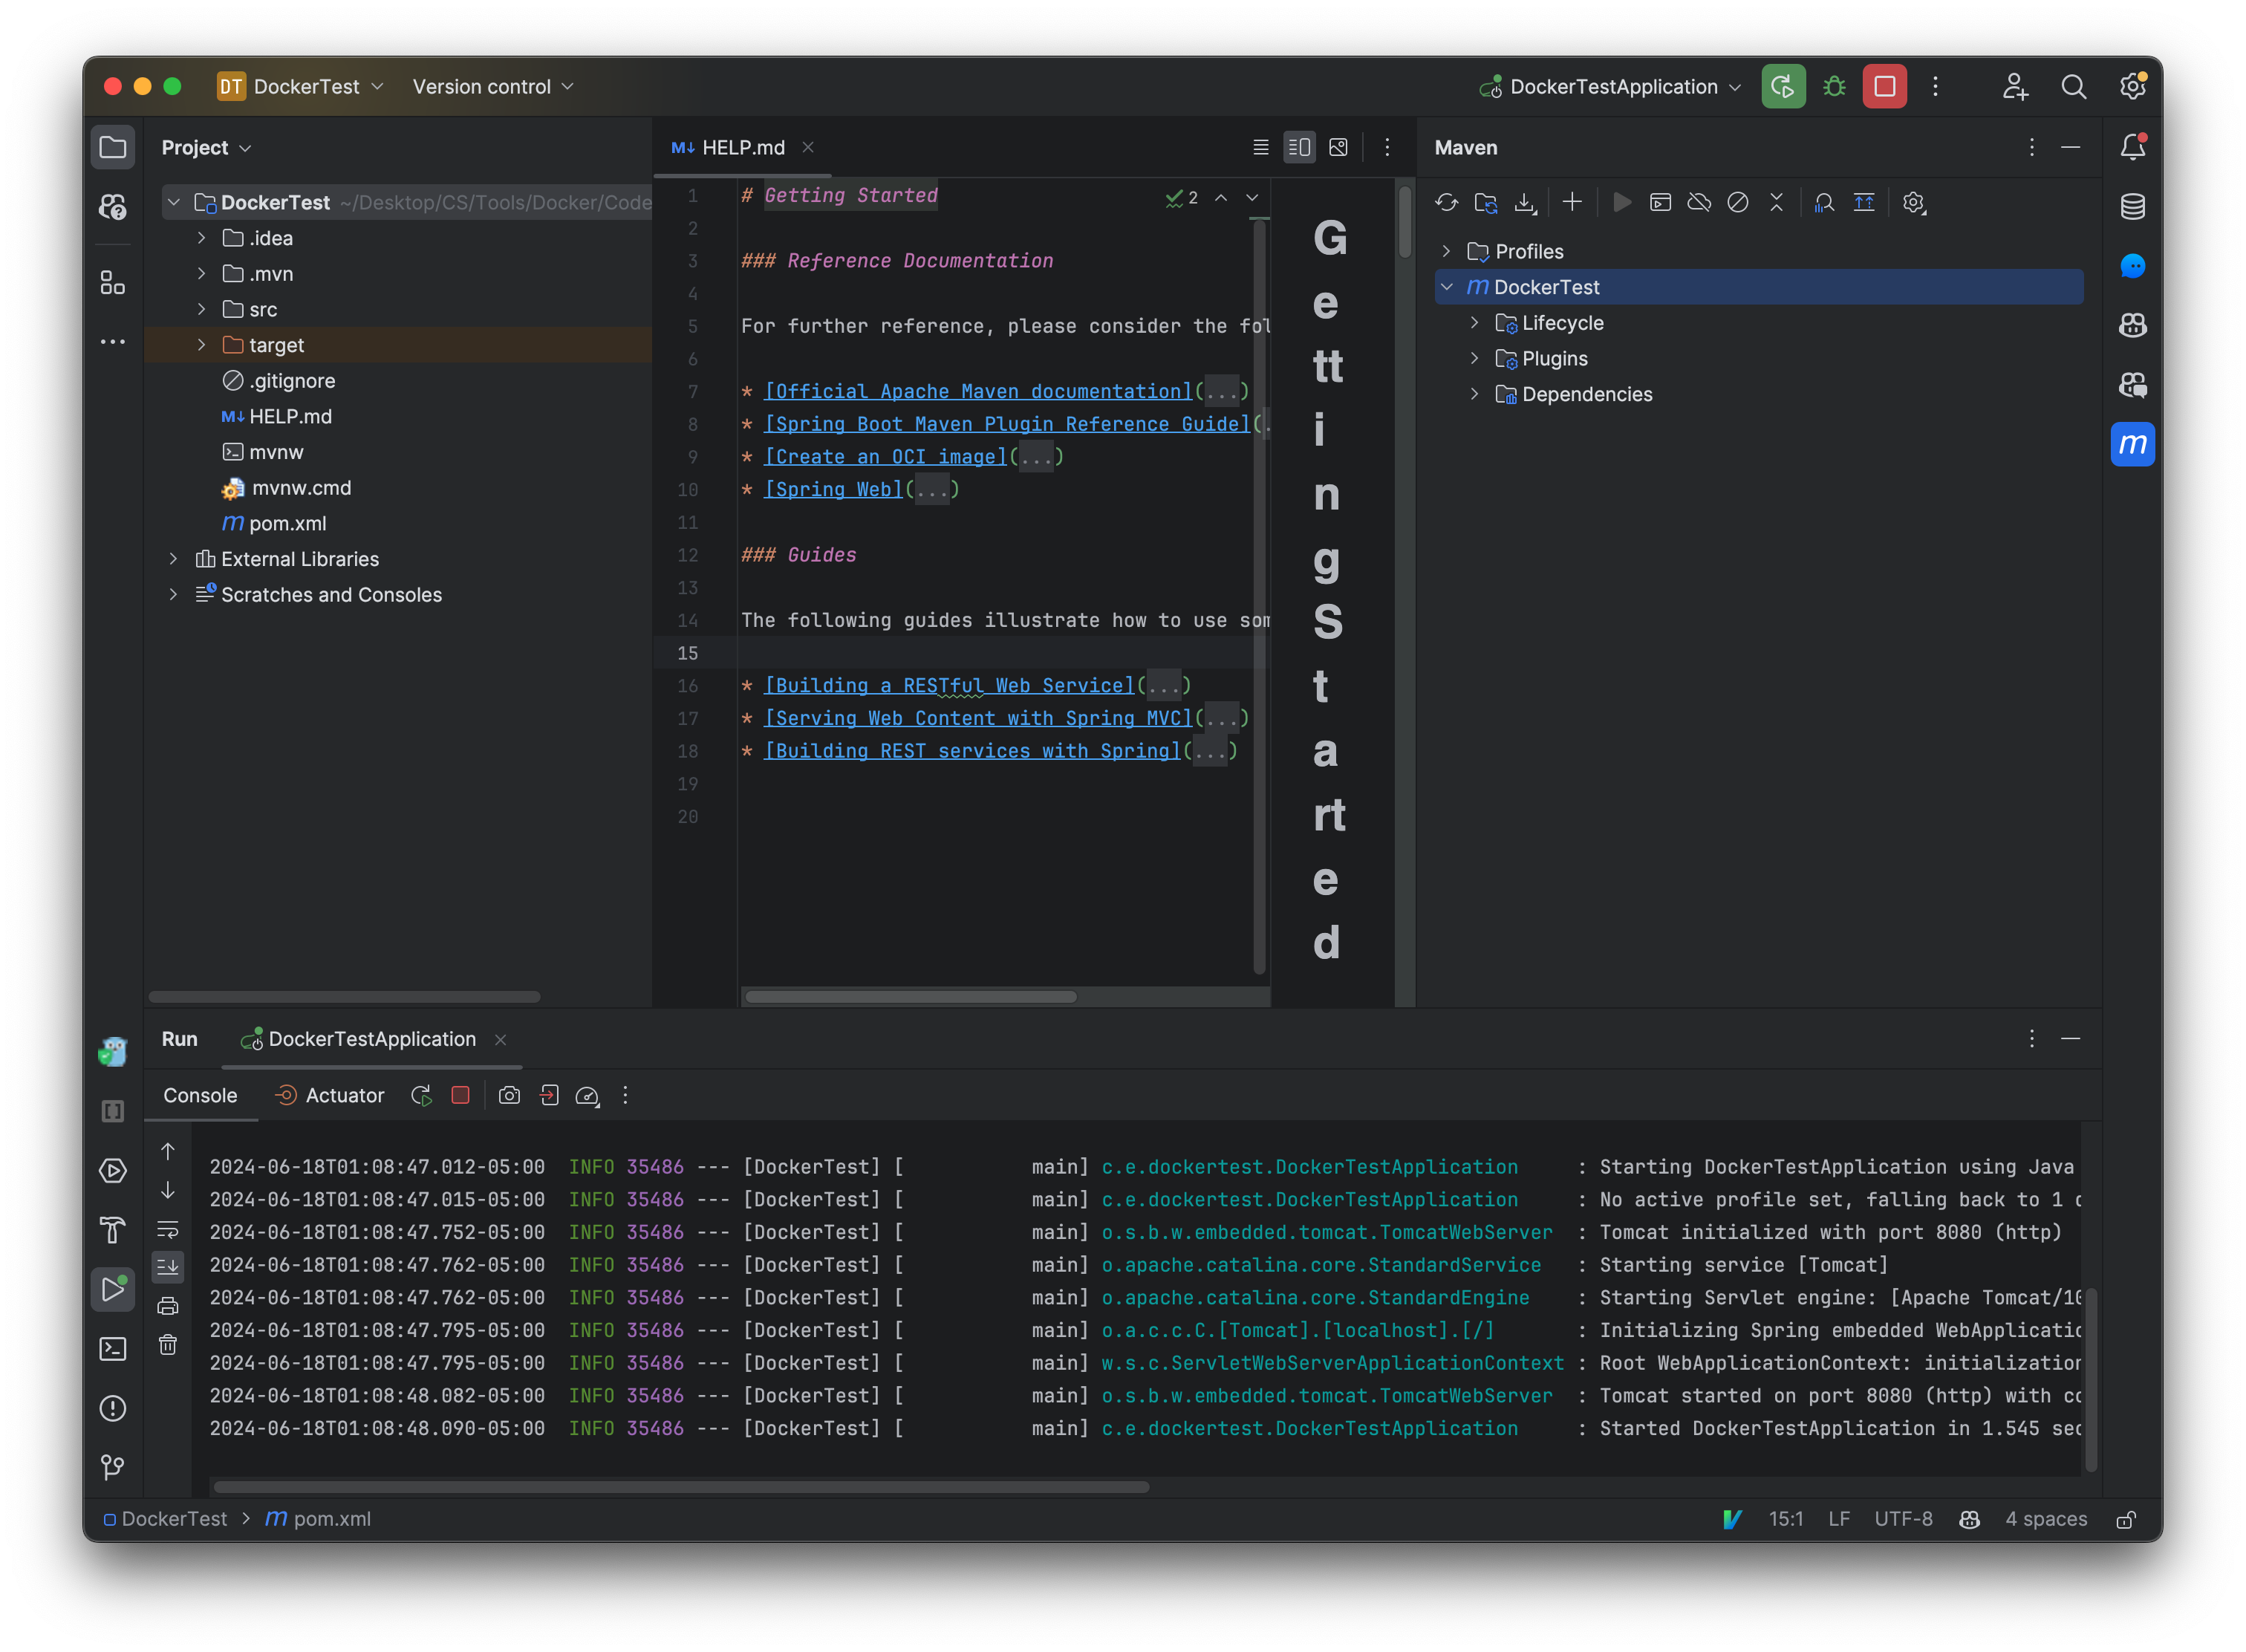This screenshot has width=2246, height=1652.
Task: Expand Maven Lifecycle node
Action: [x=1474, y=323]
